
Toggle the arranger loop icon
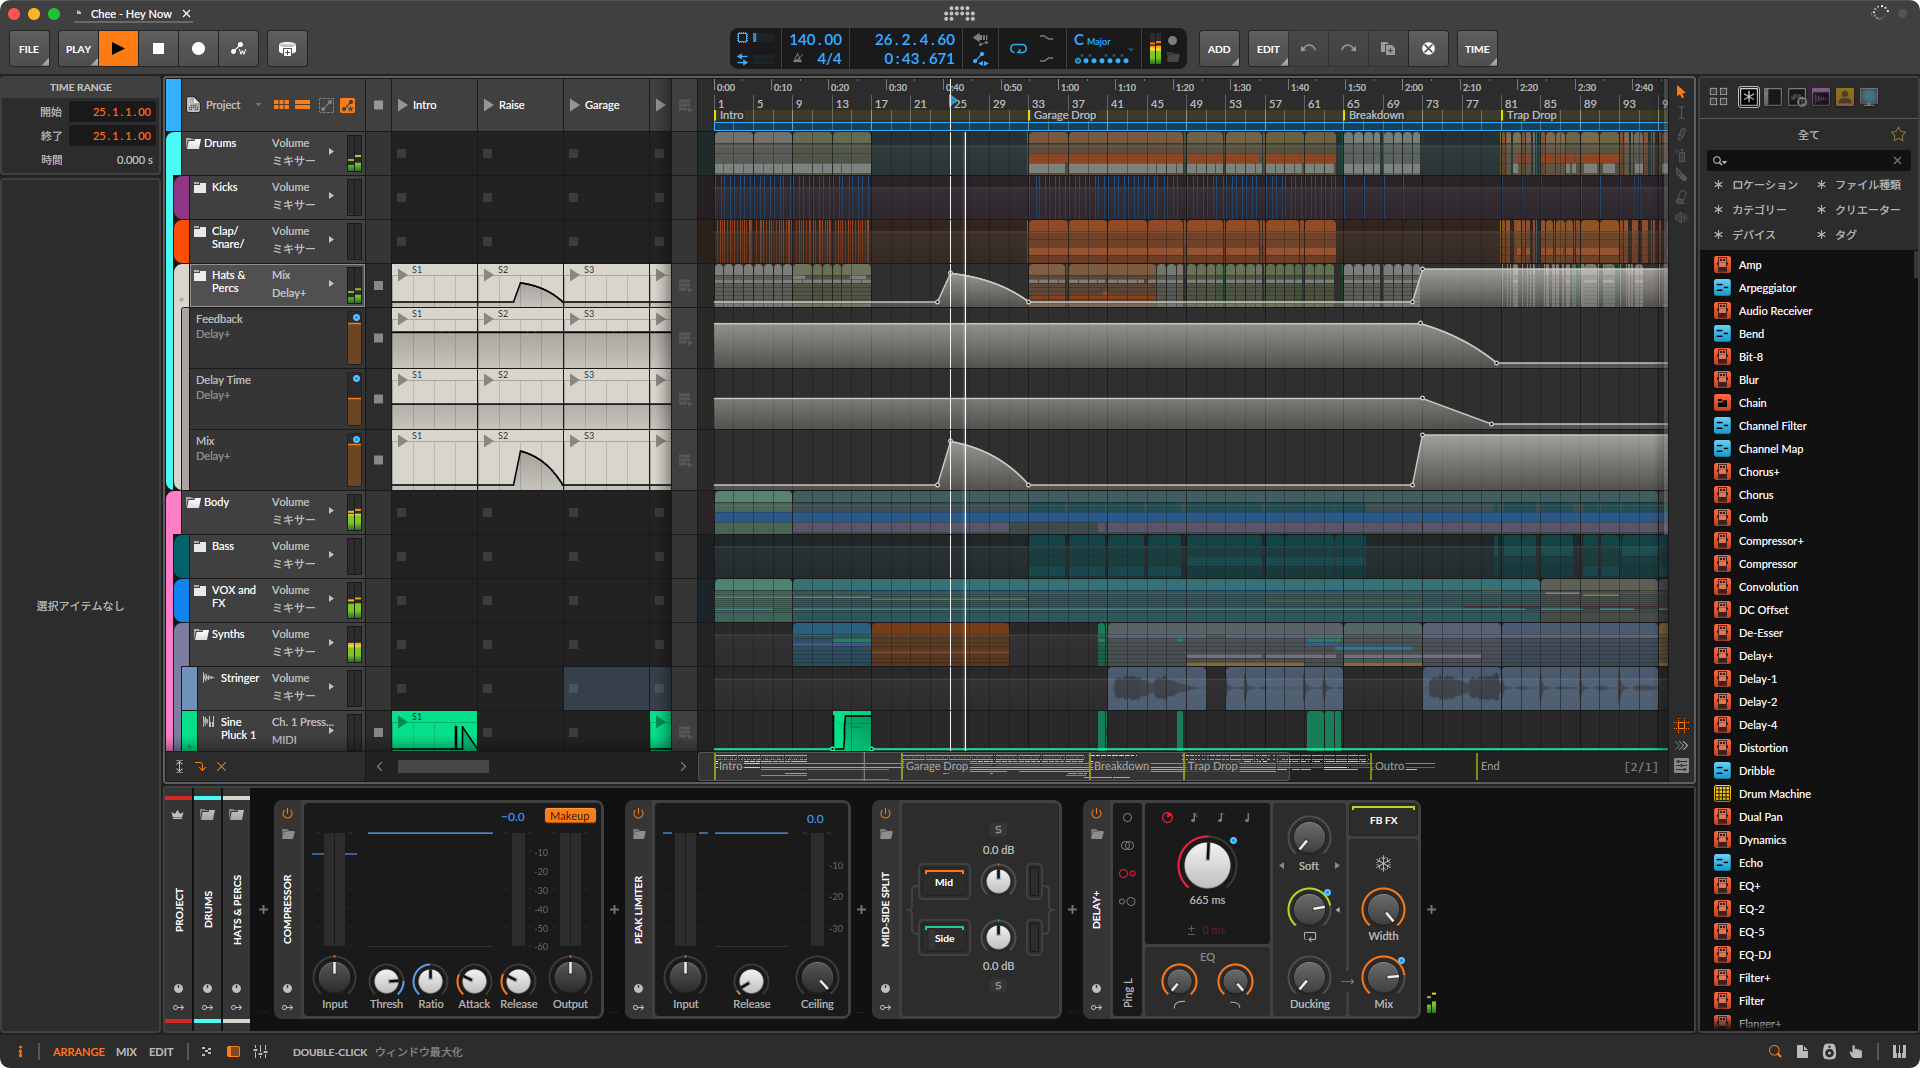click(1018, 49)
